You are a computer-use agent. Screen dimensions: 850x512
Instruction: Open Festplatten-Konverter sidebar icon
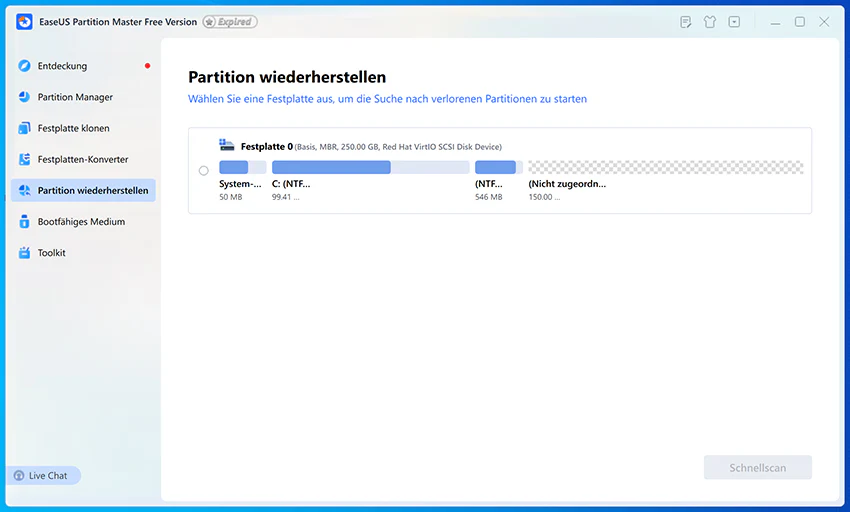tap(24, 159)
